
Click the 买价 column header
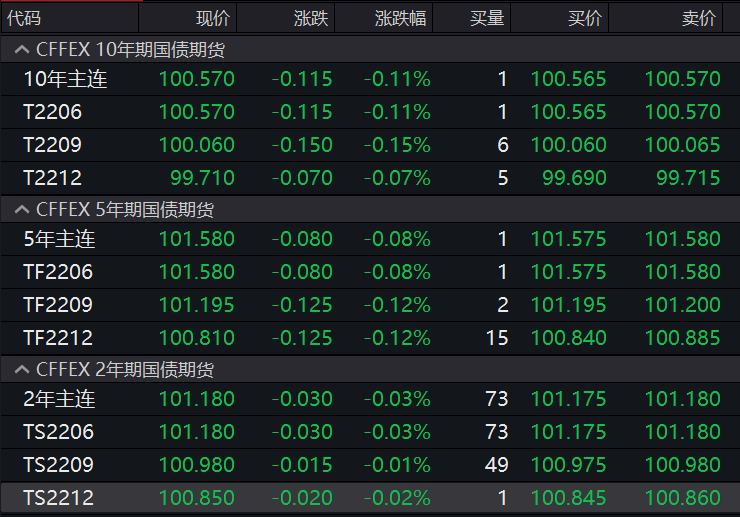585,18
